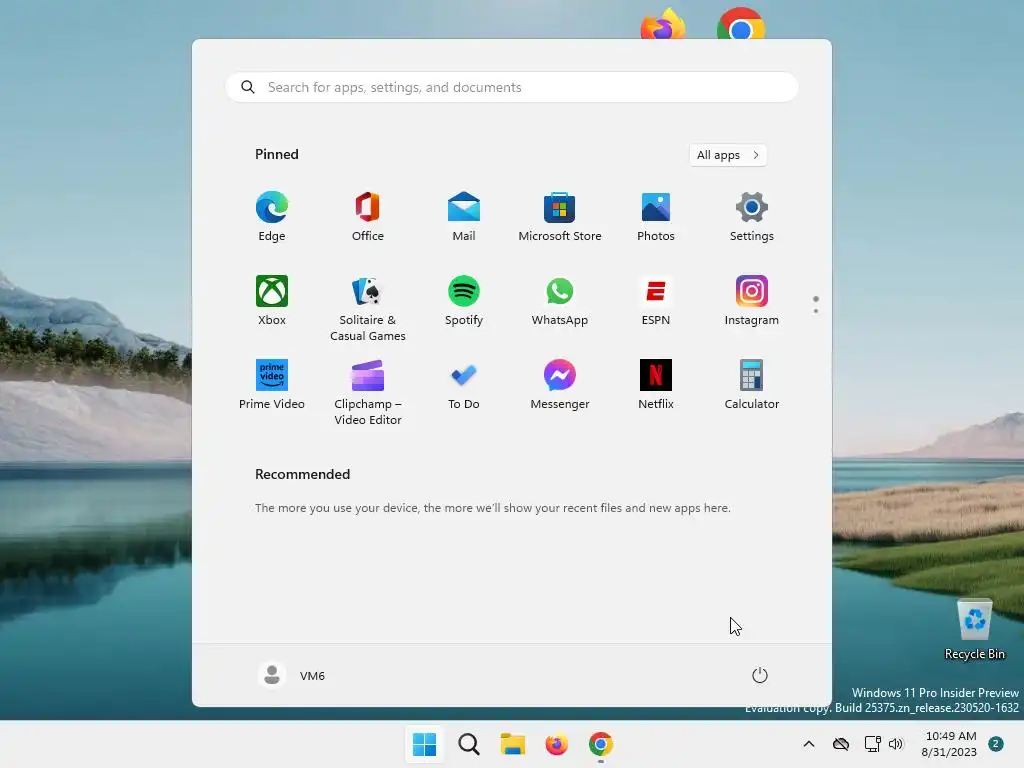The image size is (1024, 768).
Task: Open the WhatsApp pinned app
Action: tap(560, 301)
